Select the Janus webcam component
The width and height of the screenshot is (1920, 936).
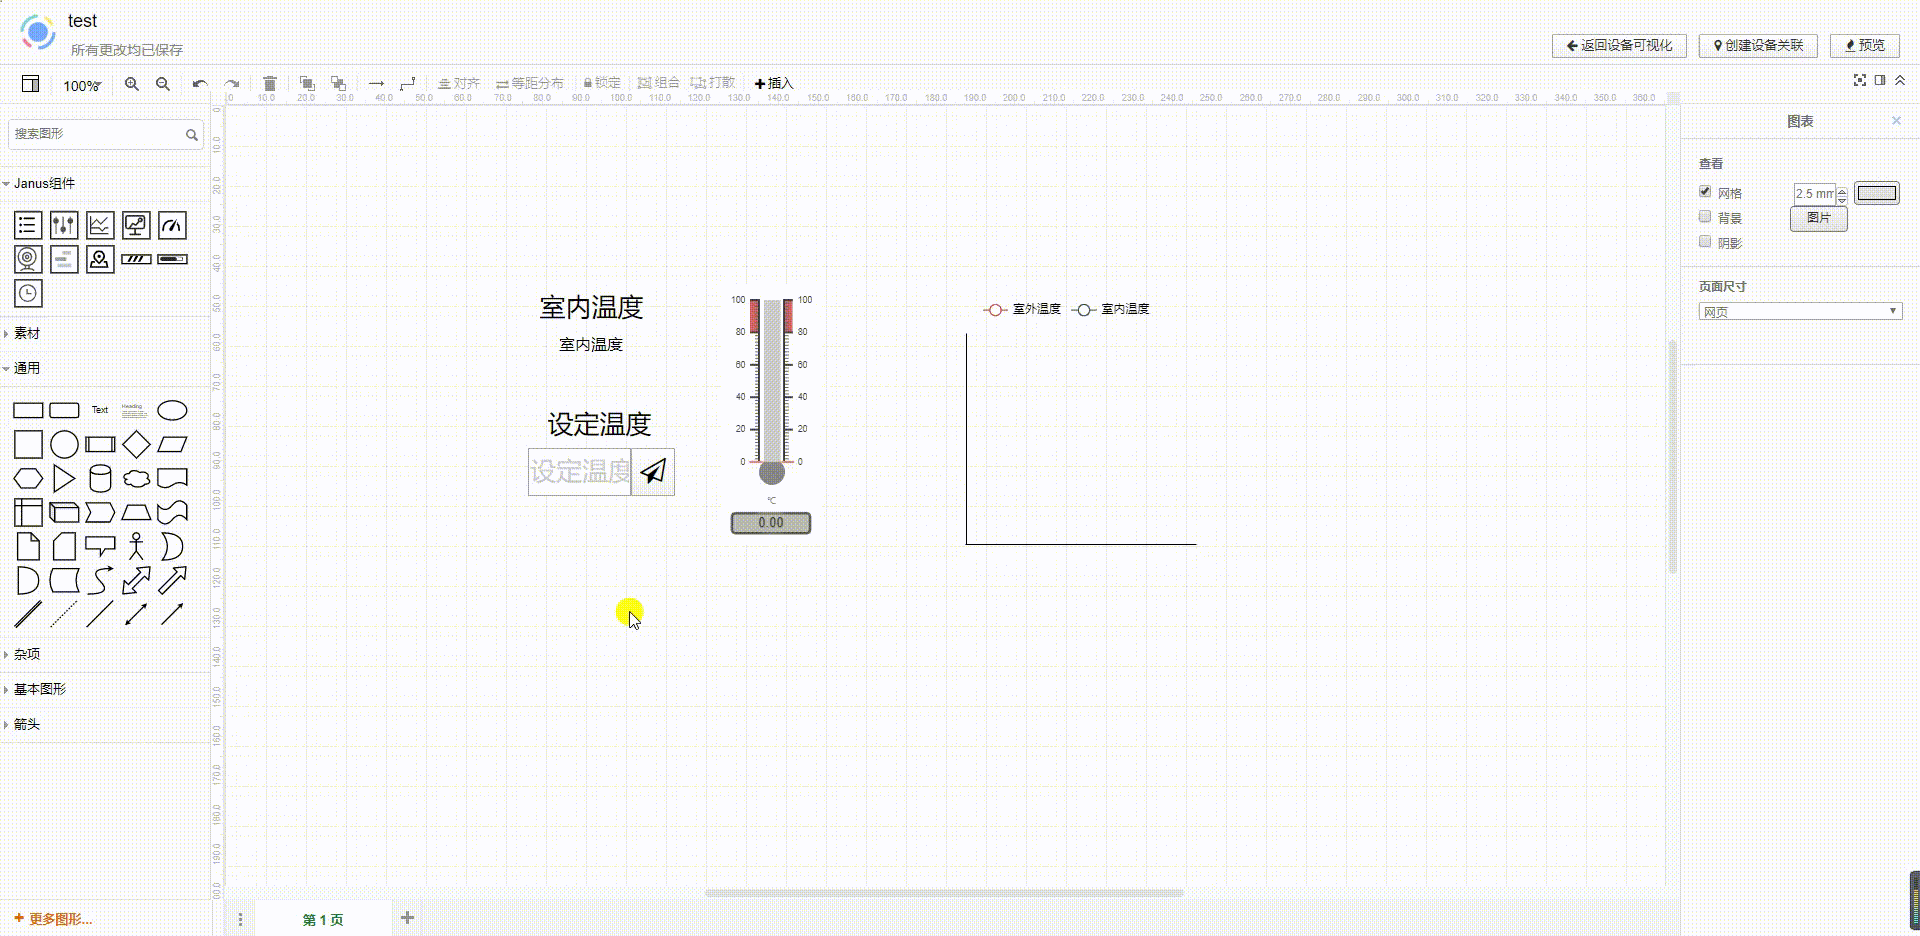tap(28, 259)
